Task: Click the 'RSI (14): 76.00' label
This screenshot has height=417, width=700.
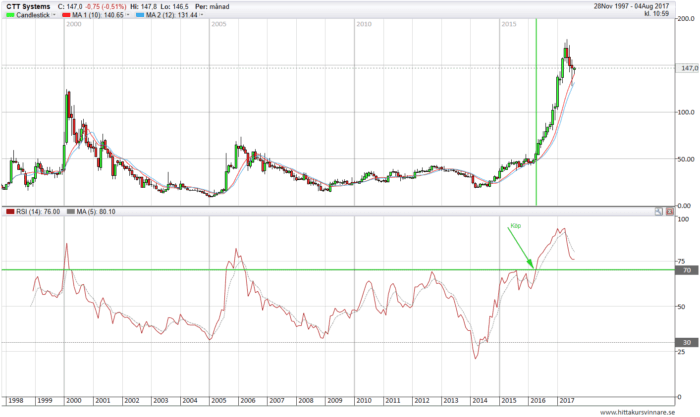Action: pyautogui.click(x=38, y=212)
